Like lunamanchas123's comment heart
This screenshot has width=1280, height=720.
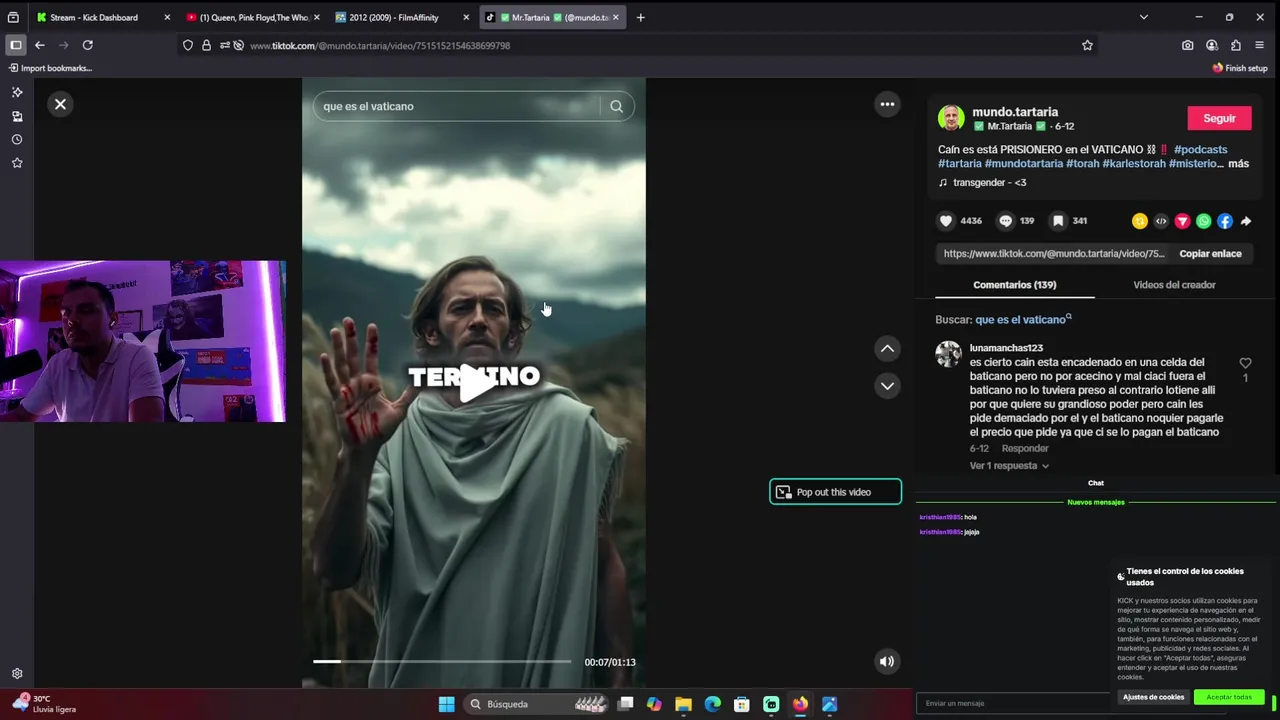[1245, 363]
